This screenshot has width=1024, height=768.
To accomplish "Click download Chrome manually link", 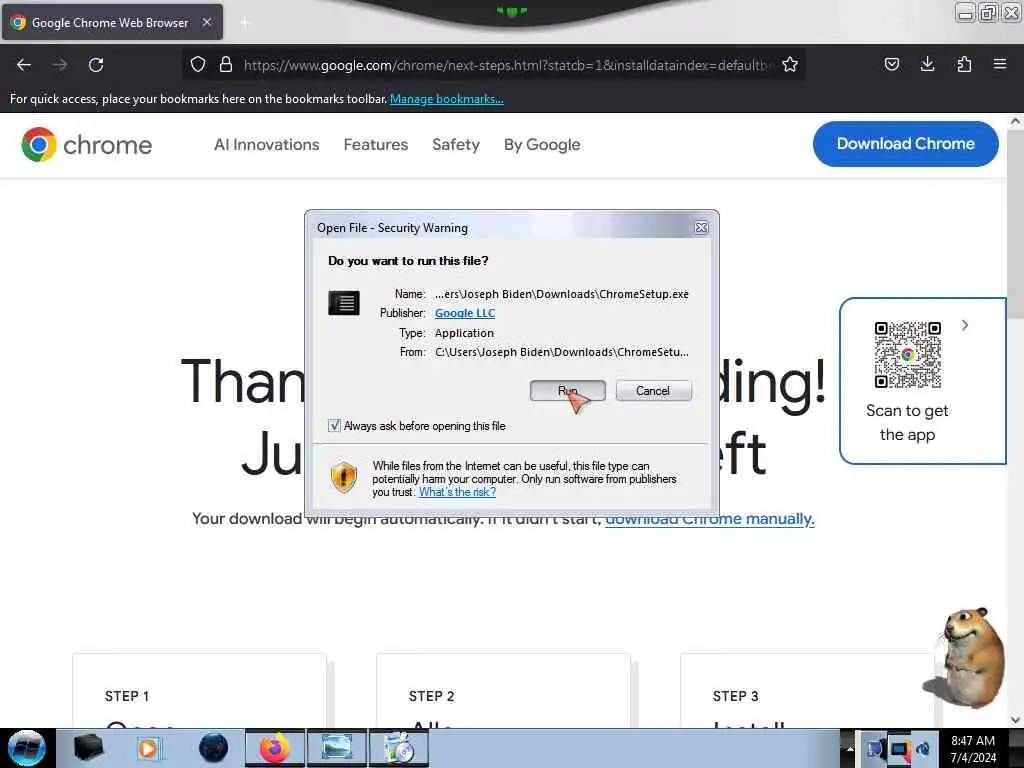I will click(709, 519).
